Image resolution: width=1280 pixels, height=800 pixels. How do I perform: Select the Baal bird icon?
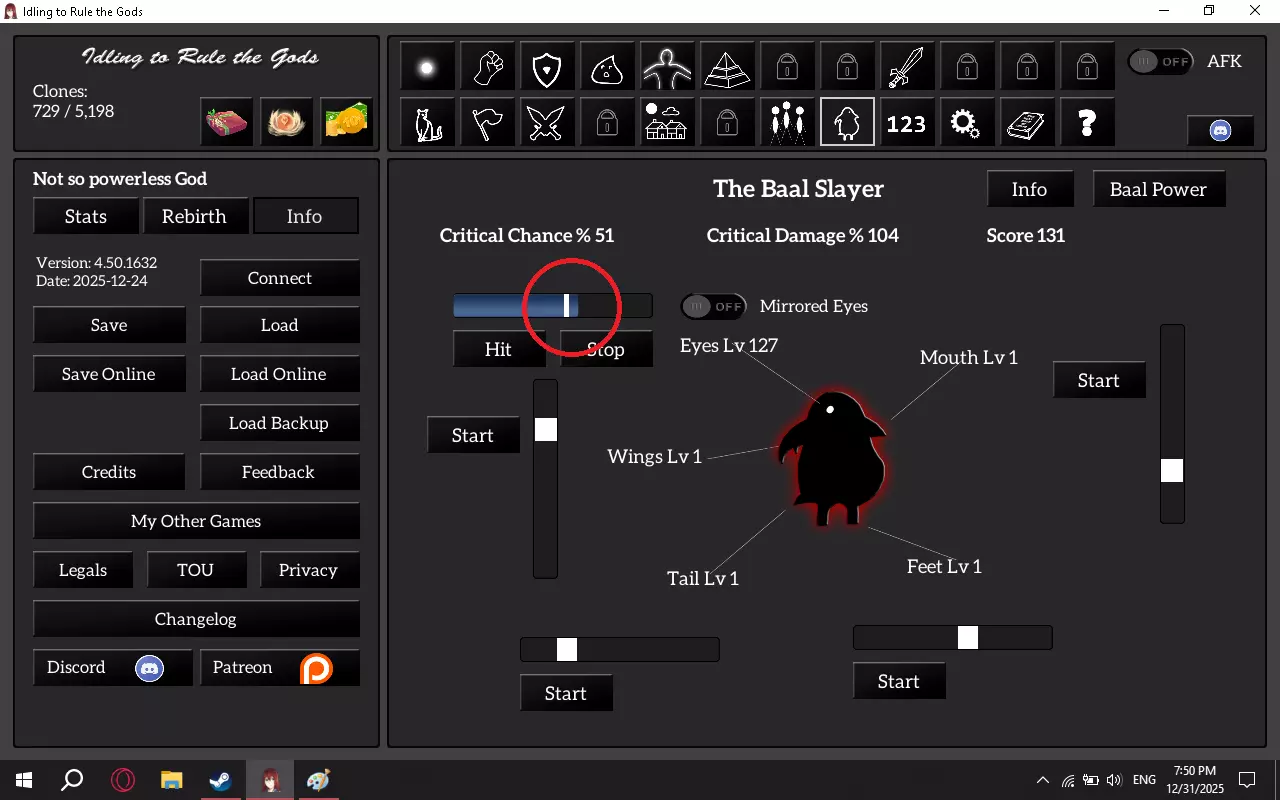pos(847,123)
